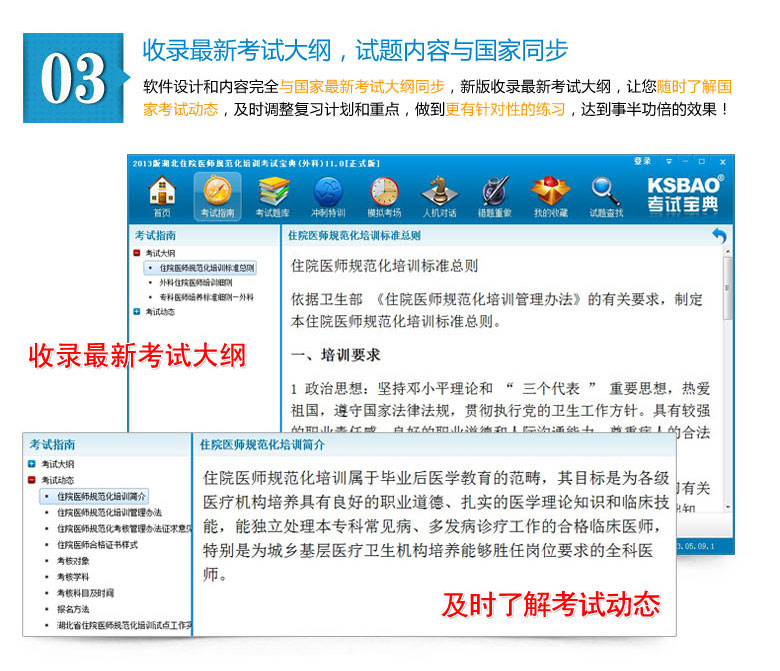The height and width of the screenshot is (671, 780).
Task: Minimize the 考试宝典 window
Action: pyautogui.click(x=685, y=162)
